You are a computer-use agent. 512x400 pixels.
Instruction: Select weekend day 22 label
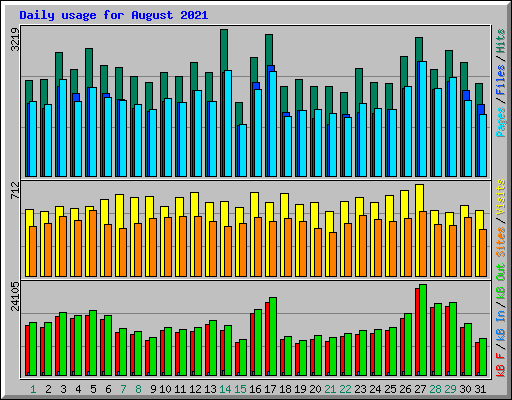(345, 389)
